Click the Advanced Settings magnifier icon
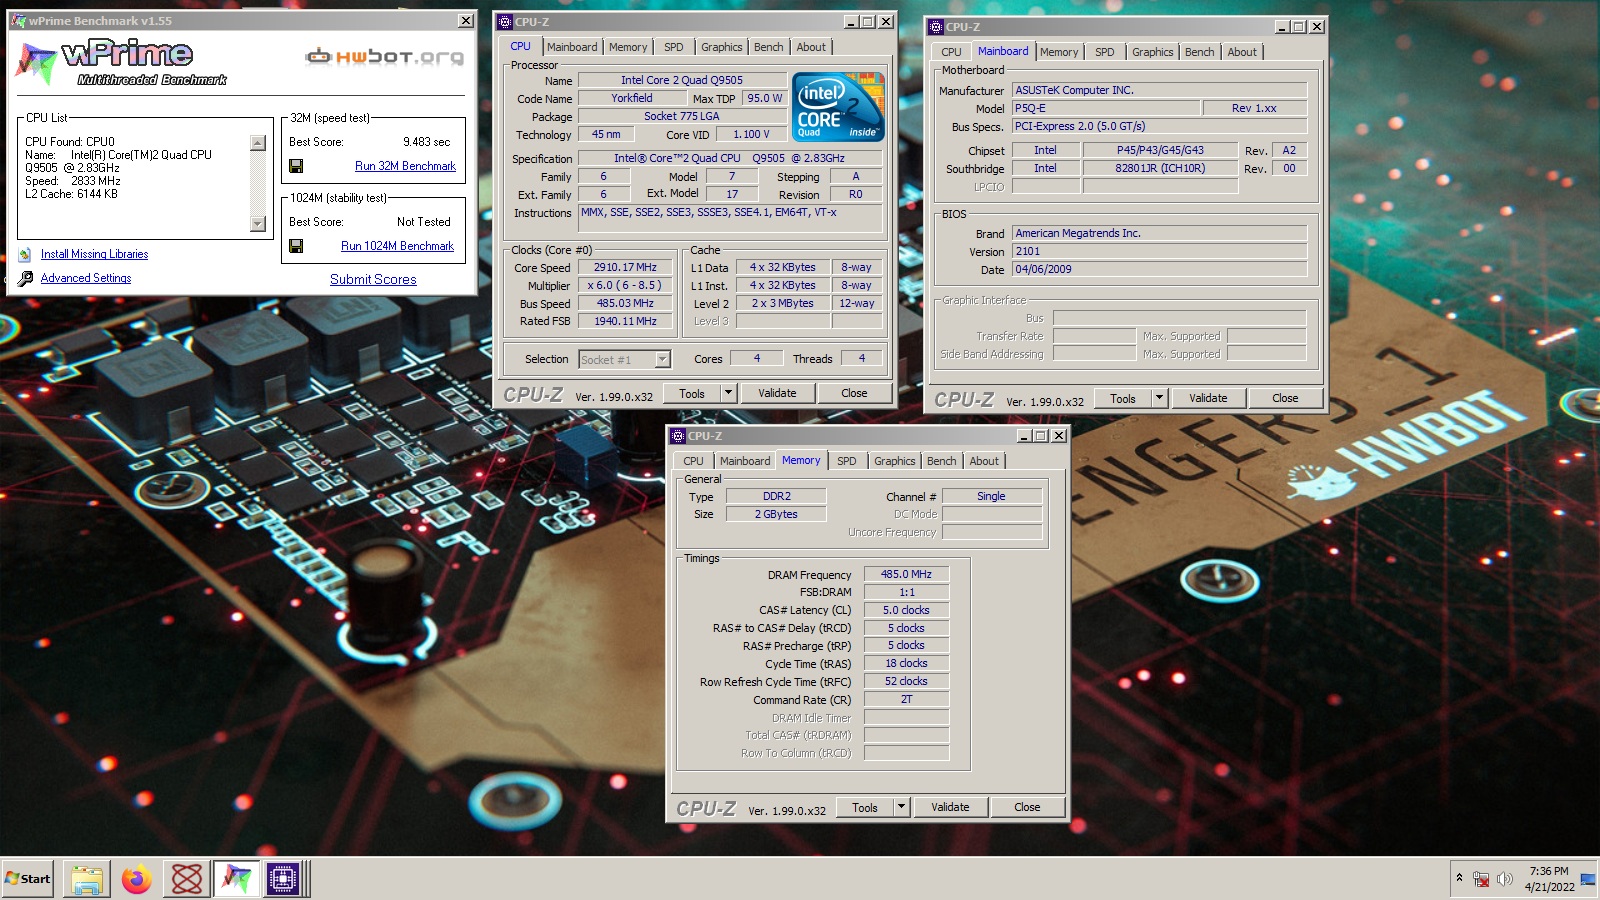Screen dimensions: 1600x900 coord(25,279)
